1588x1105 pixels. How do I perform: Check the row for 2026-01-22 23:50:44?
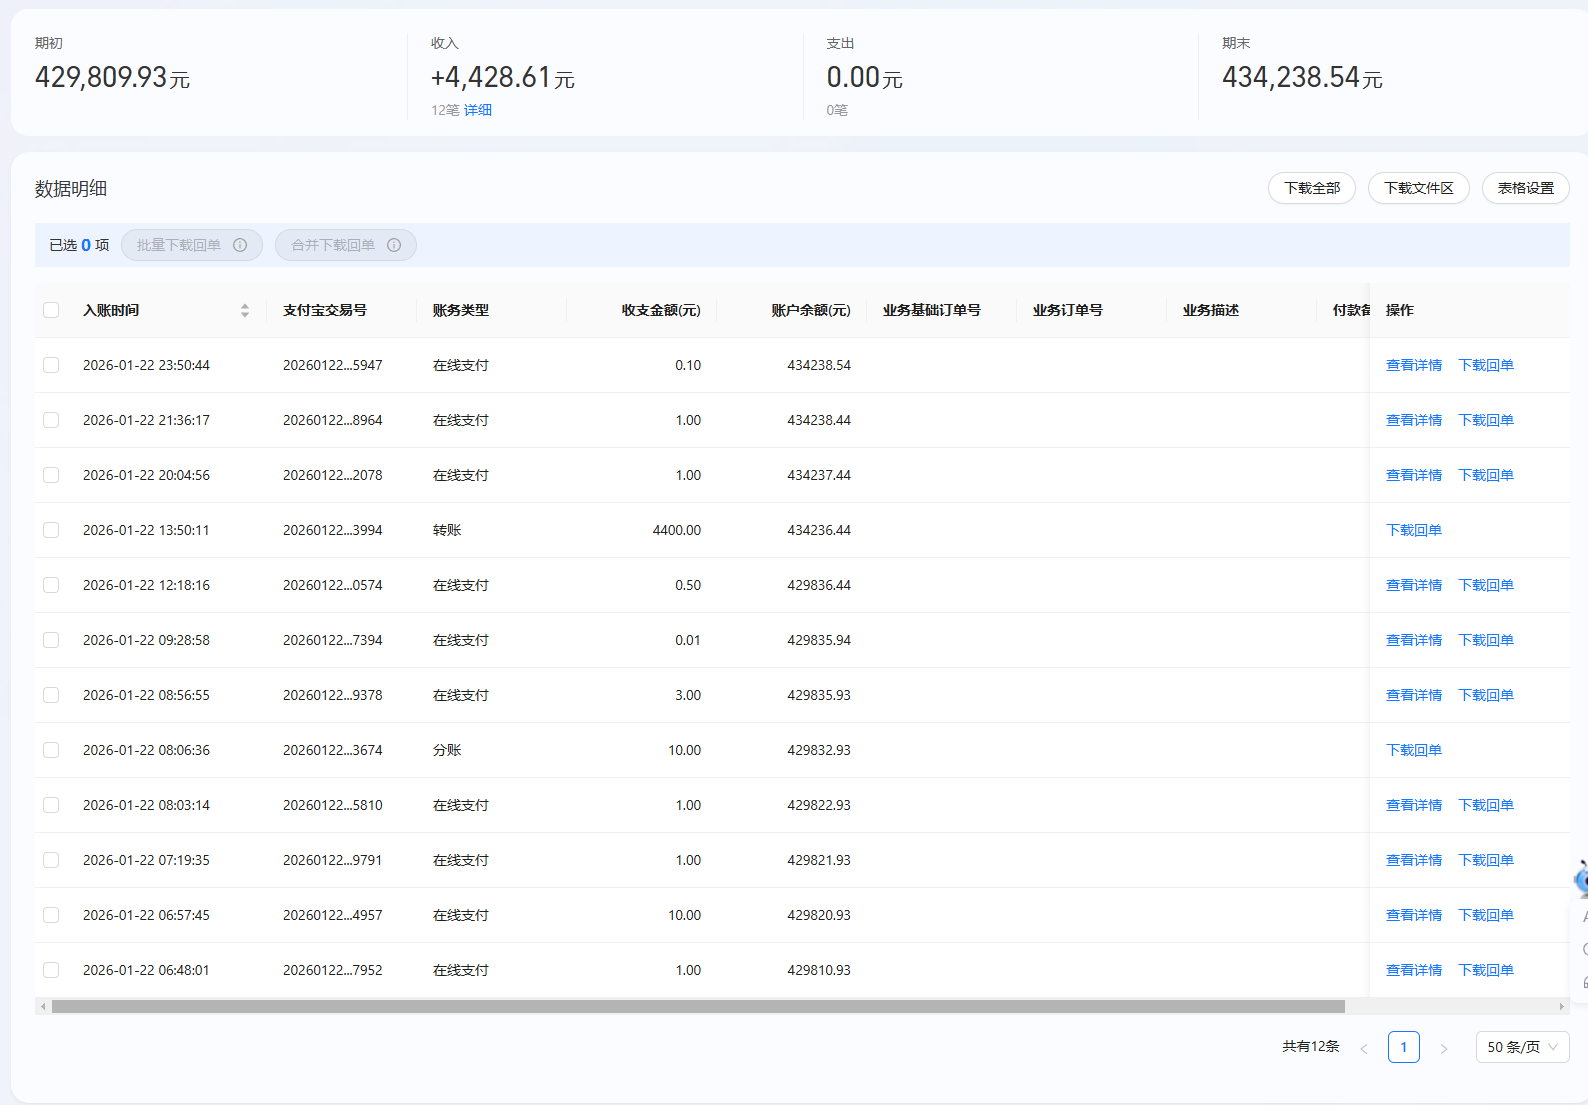pos(51,365)
